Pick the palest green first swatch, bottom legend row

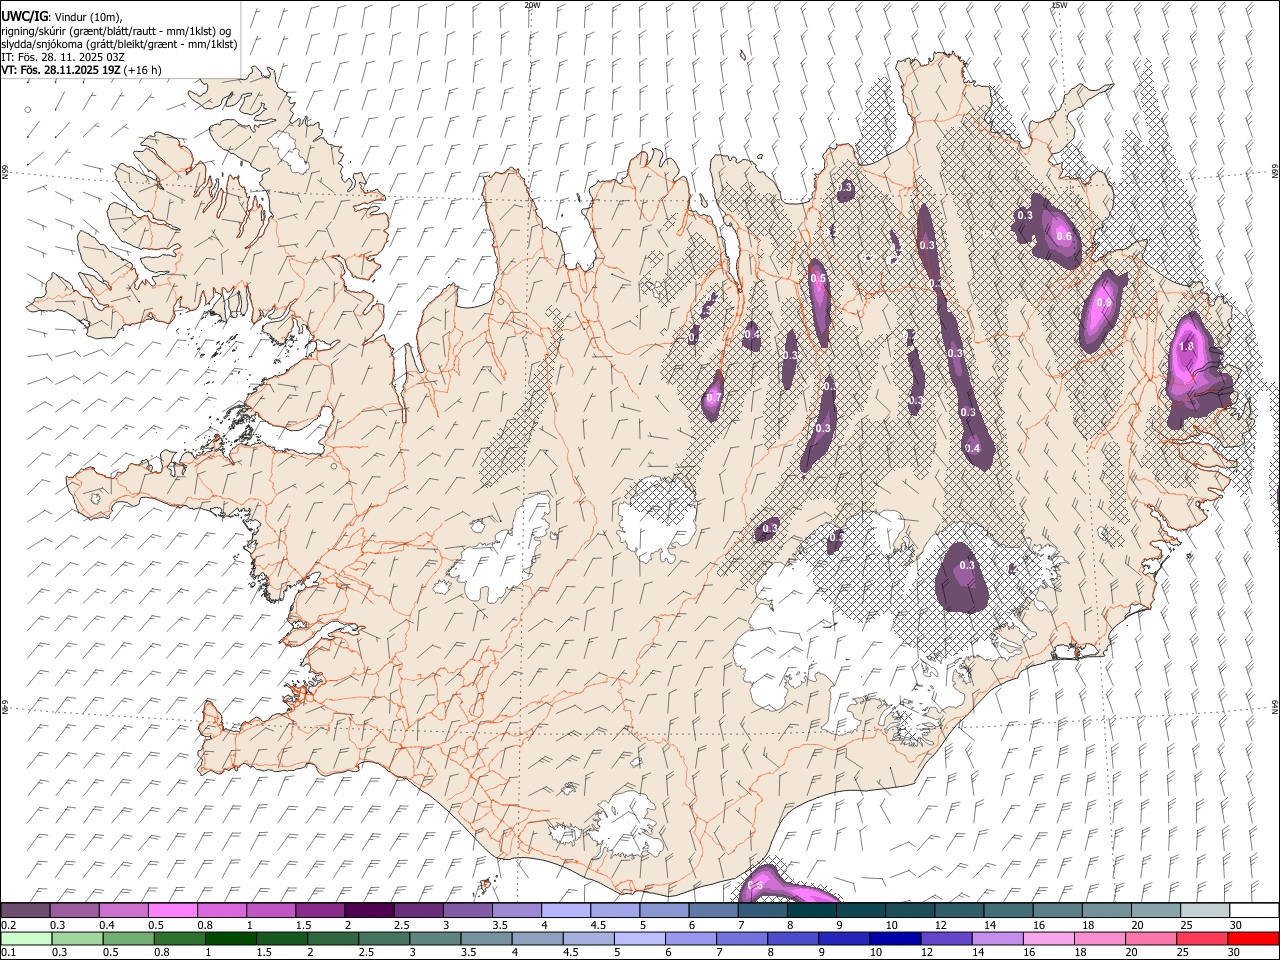coord(26,939)
